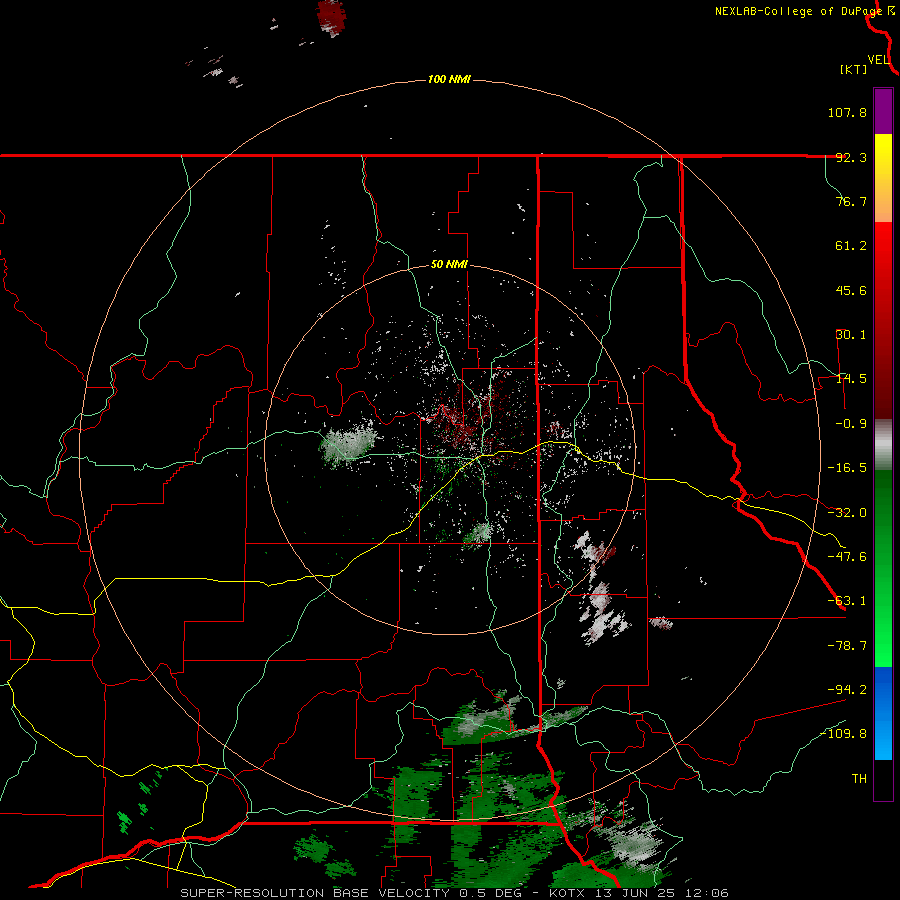Screen dimensions: 900x900
Task: Pick the gray near-zero segment of the color bar
Action: 883,445
